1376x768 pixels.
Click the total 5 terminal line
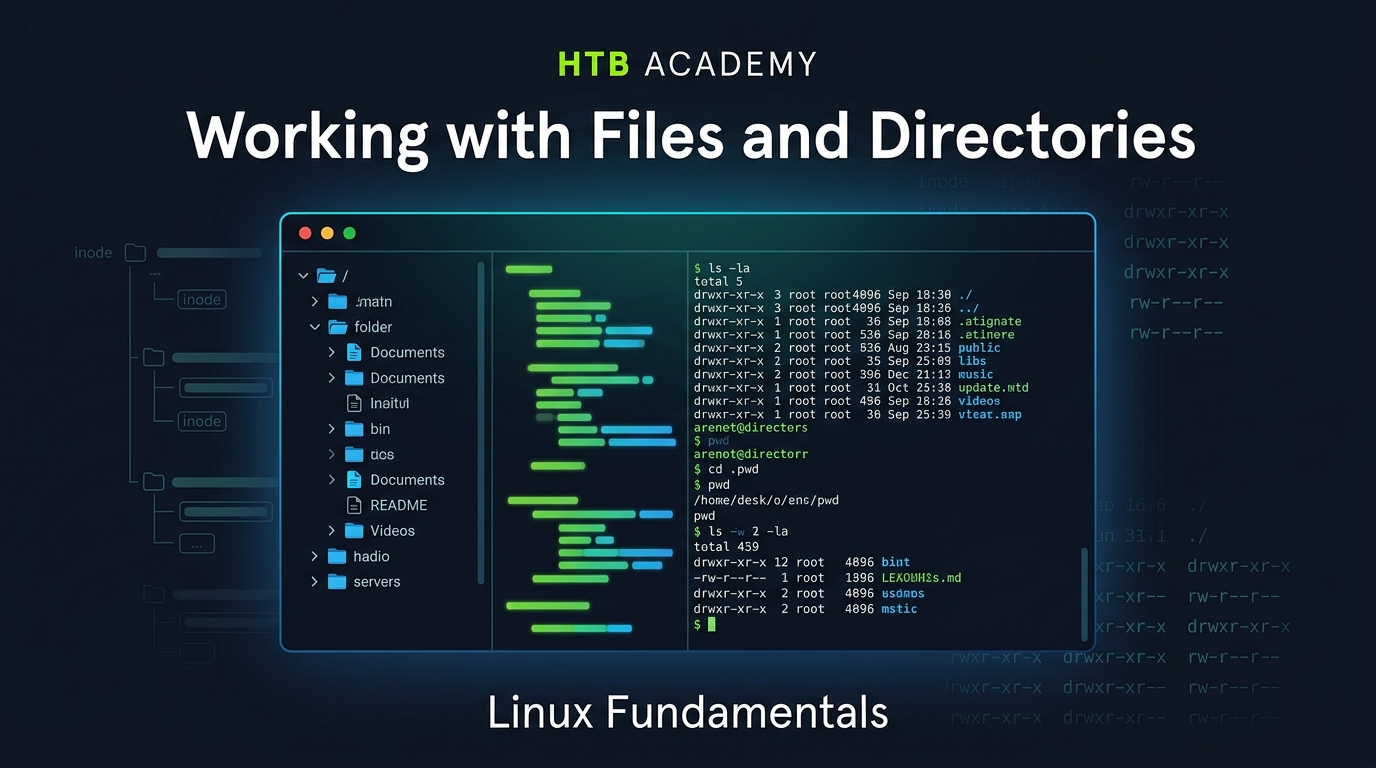(718, 282)
